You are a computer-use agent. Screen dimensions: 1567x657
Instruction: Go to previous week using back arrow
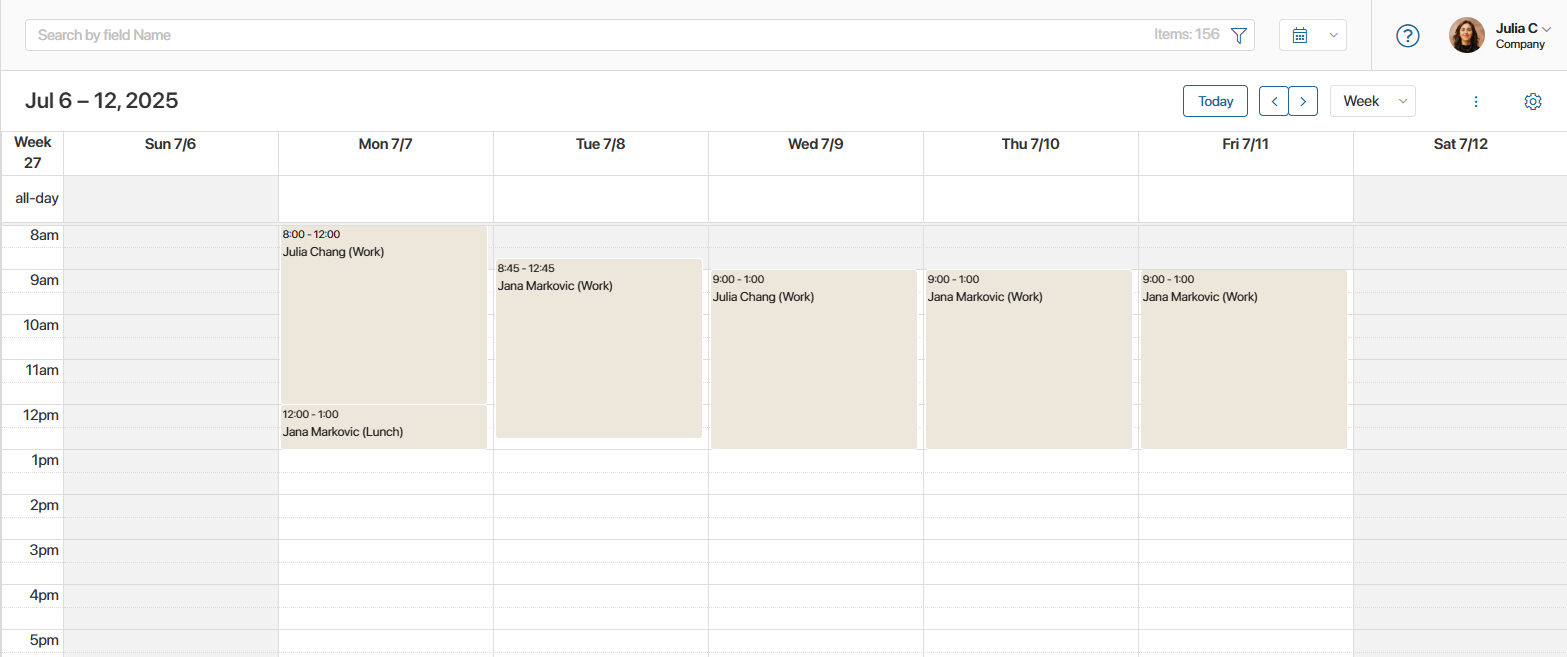coord(1274,101)
